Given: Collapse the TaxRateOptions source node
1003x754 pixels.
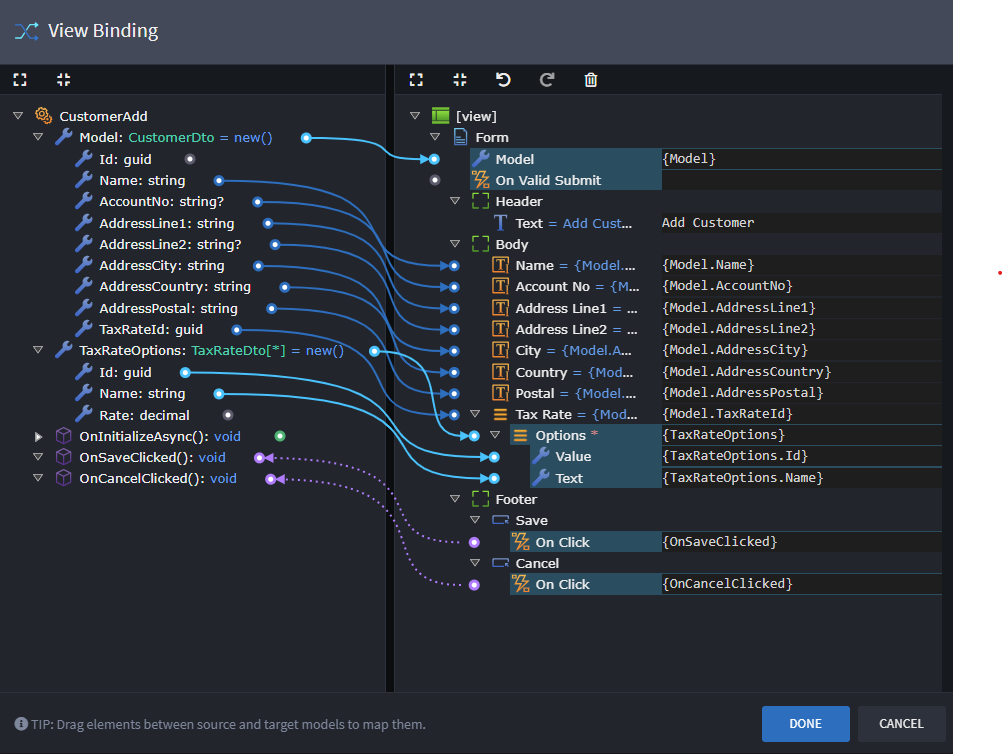Looking at the screenshot, I should 38,350.
